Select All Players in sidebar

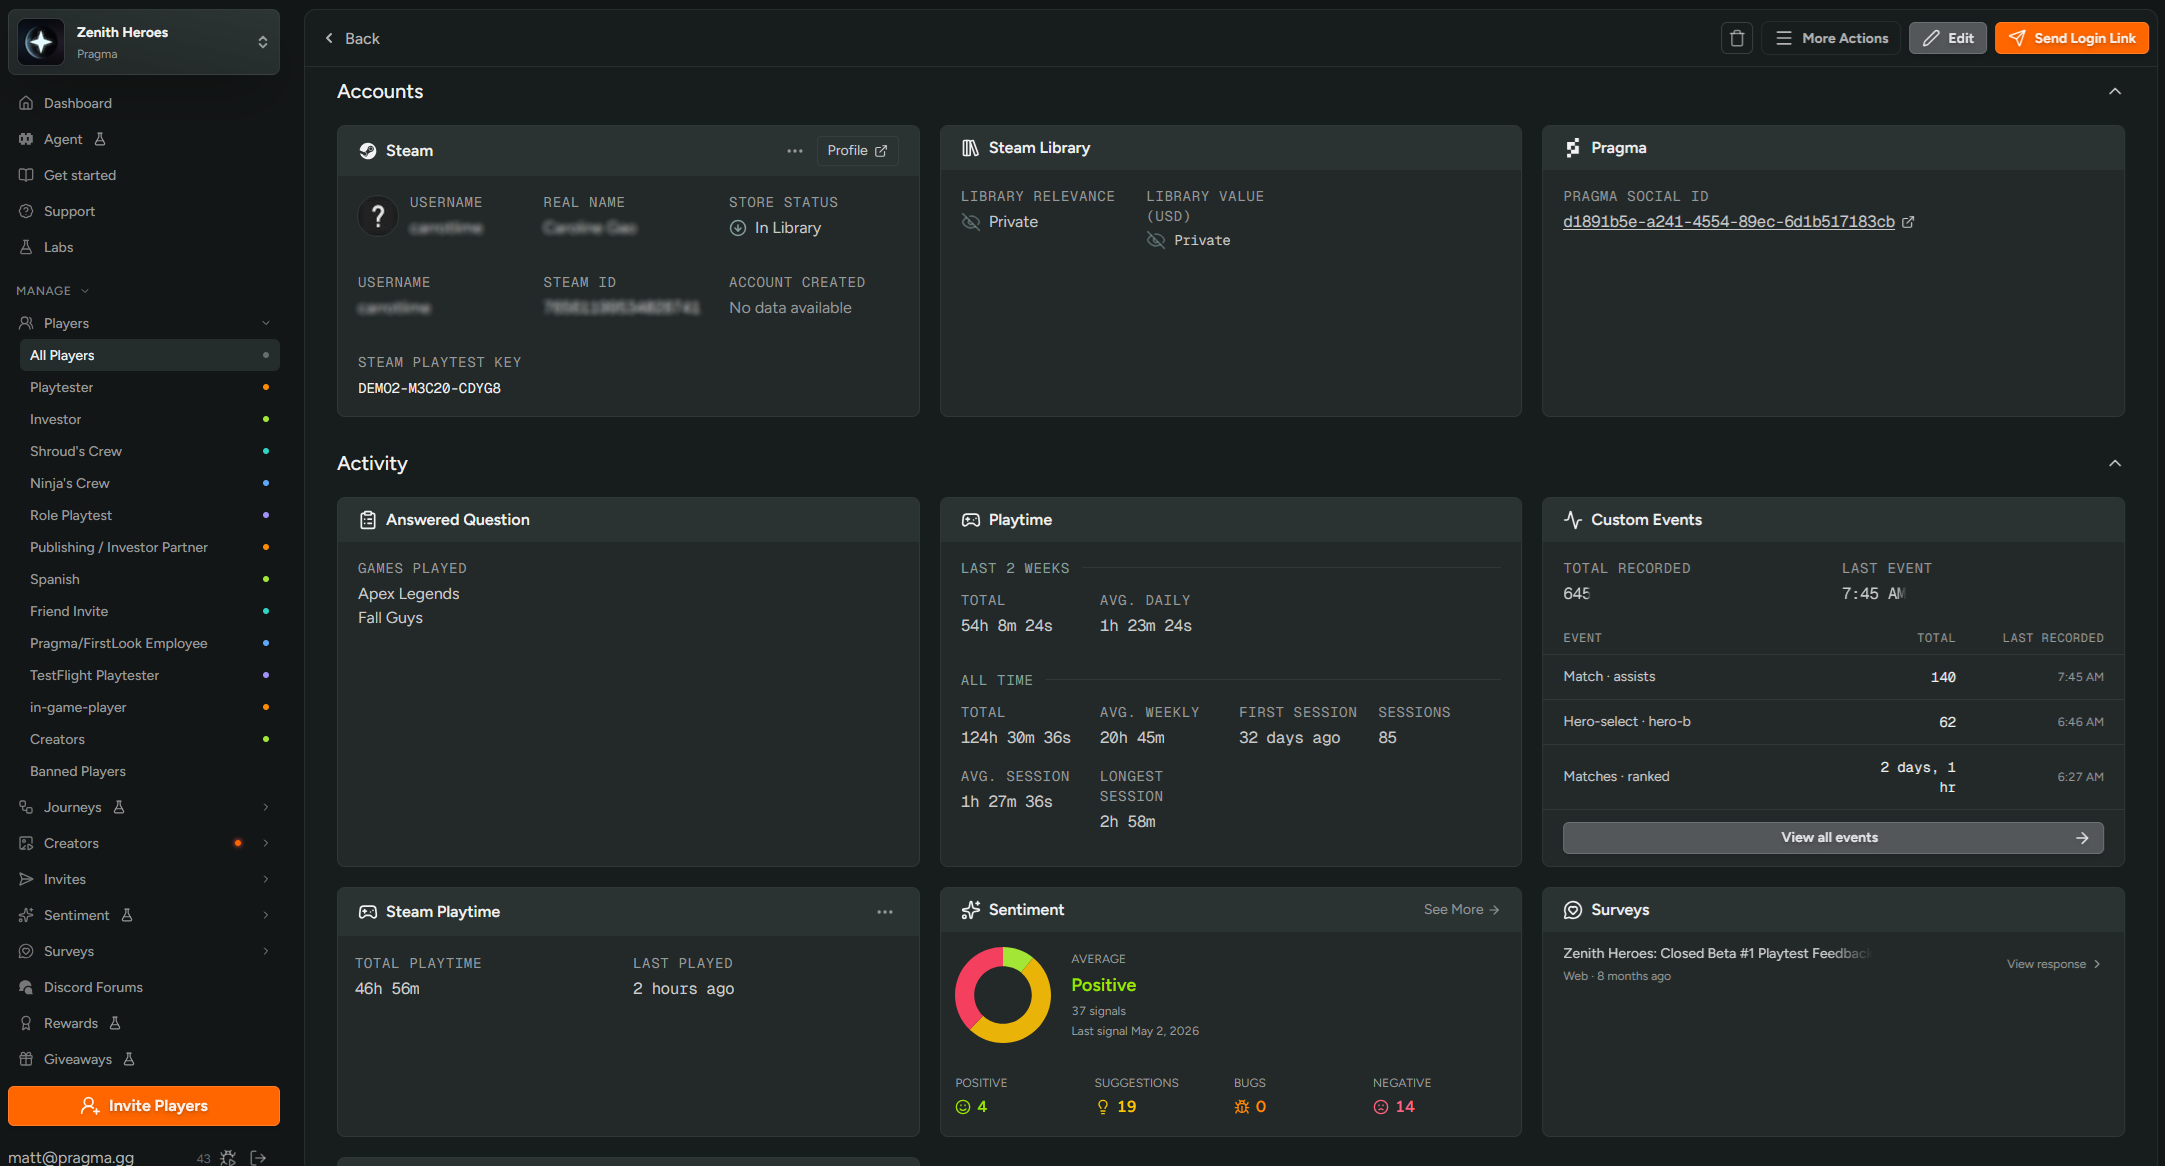click(149, 355)
